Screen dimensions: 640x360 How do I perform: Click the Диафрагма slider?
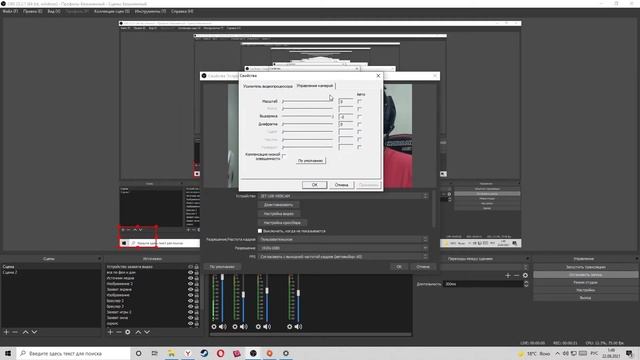coord(308,124)
